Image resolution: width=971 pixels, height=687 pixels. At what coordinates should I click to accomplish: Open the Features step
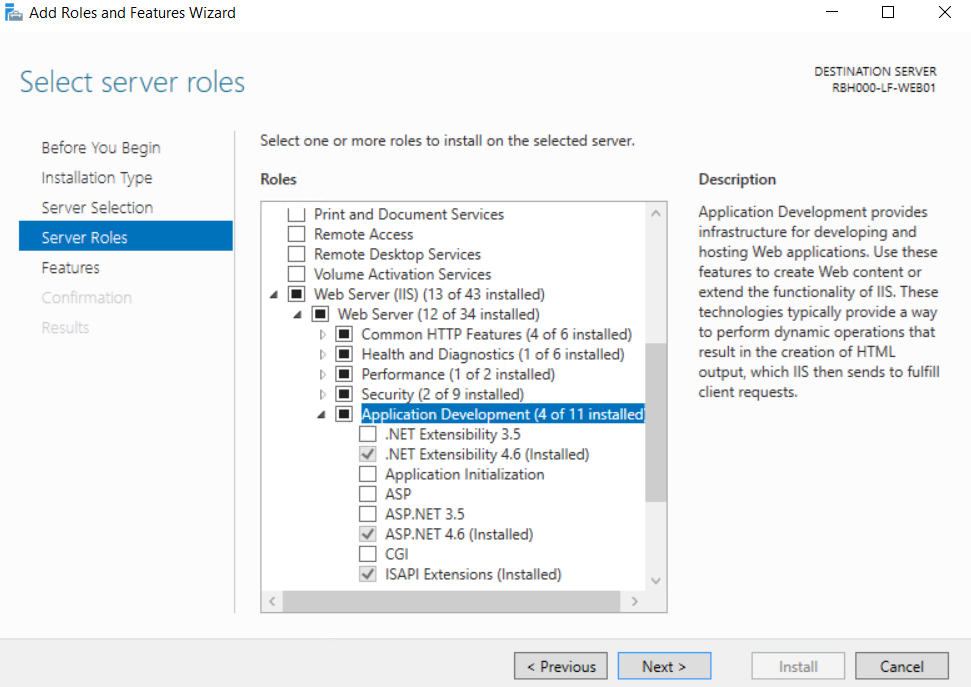71,268
